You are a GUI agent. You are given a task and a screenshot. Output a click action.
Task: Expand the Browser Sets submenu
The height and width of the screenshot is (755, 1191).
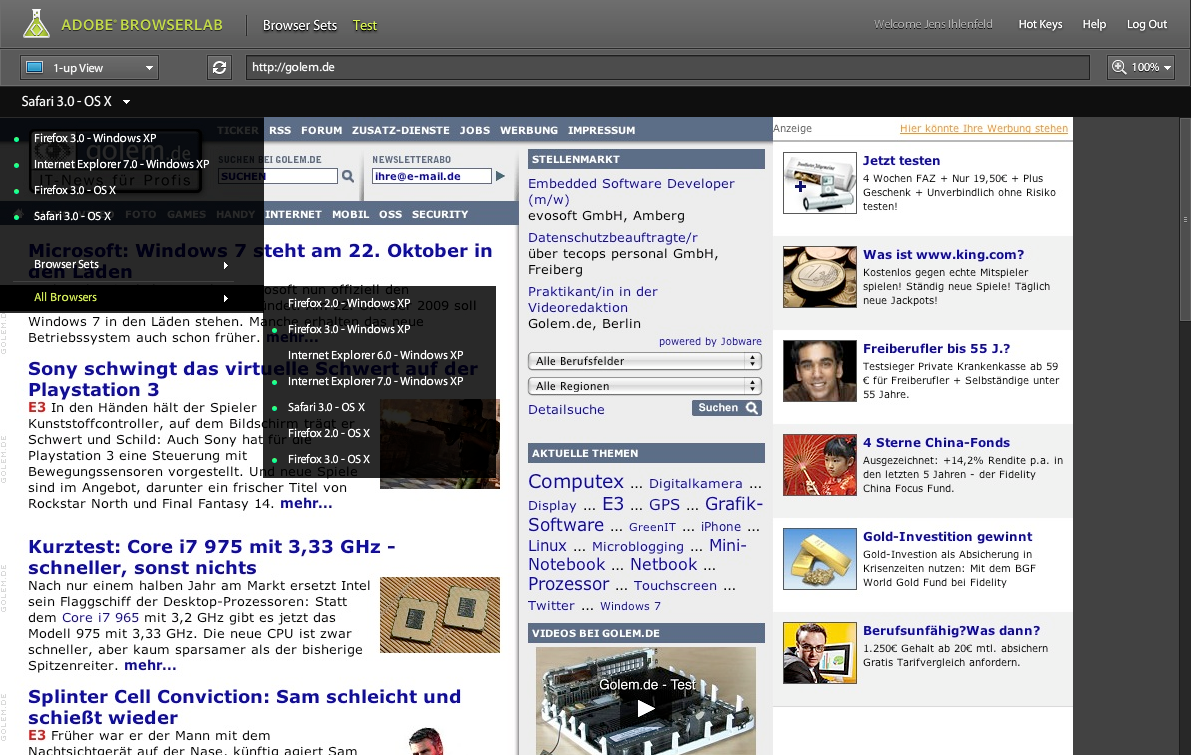(x=131, y=264)
